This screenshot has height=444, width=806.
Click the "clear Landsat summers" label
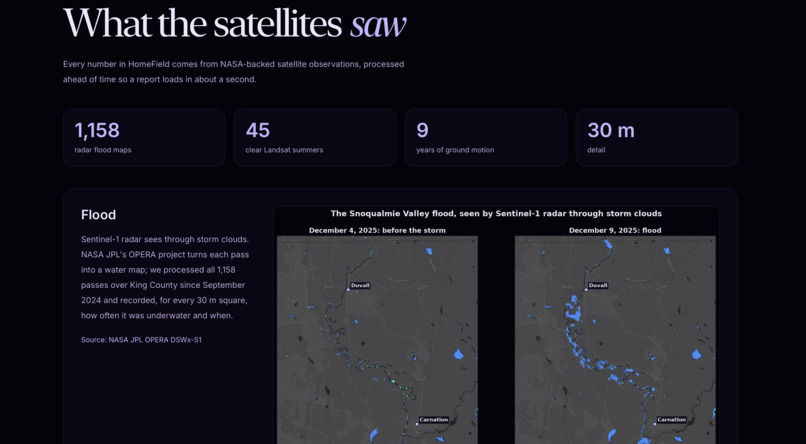284,150
